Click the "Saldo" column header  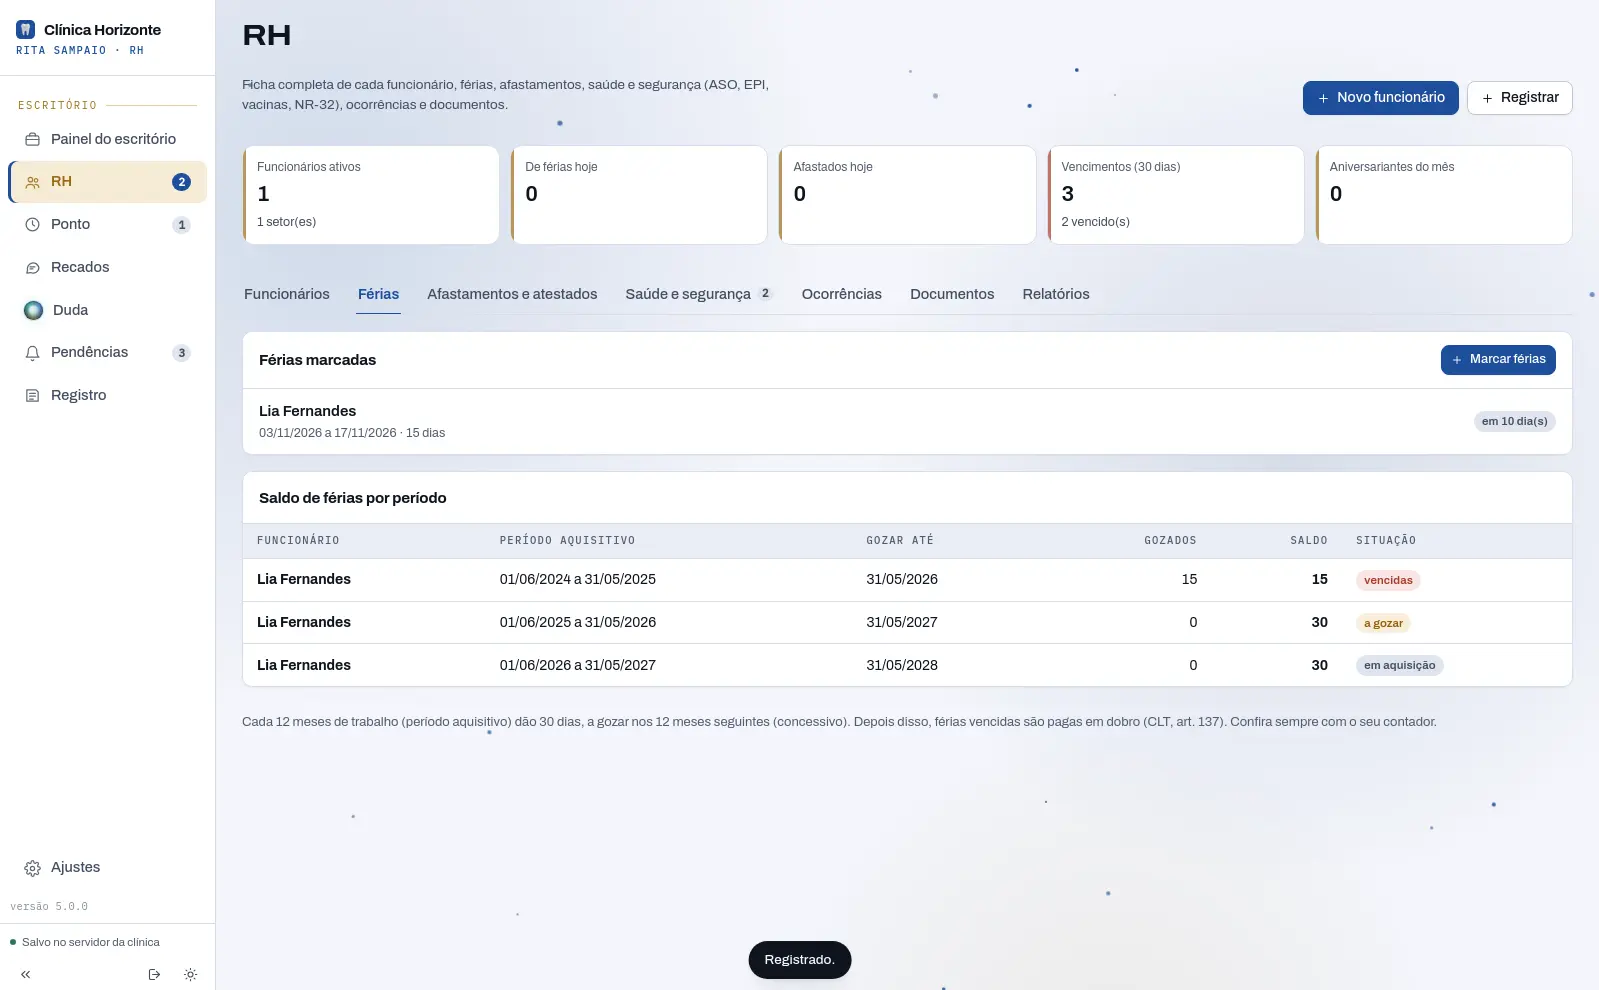(1309, 541)
